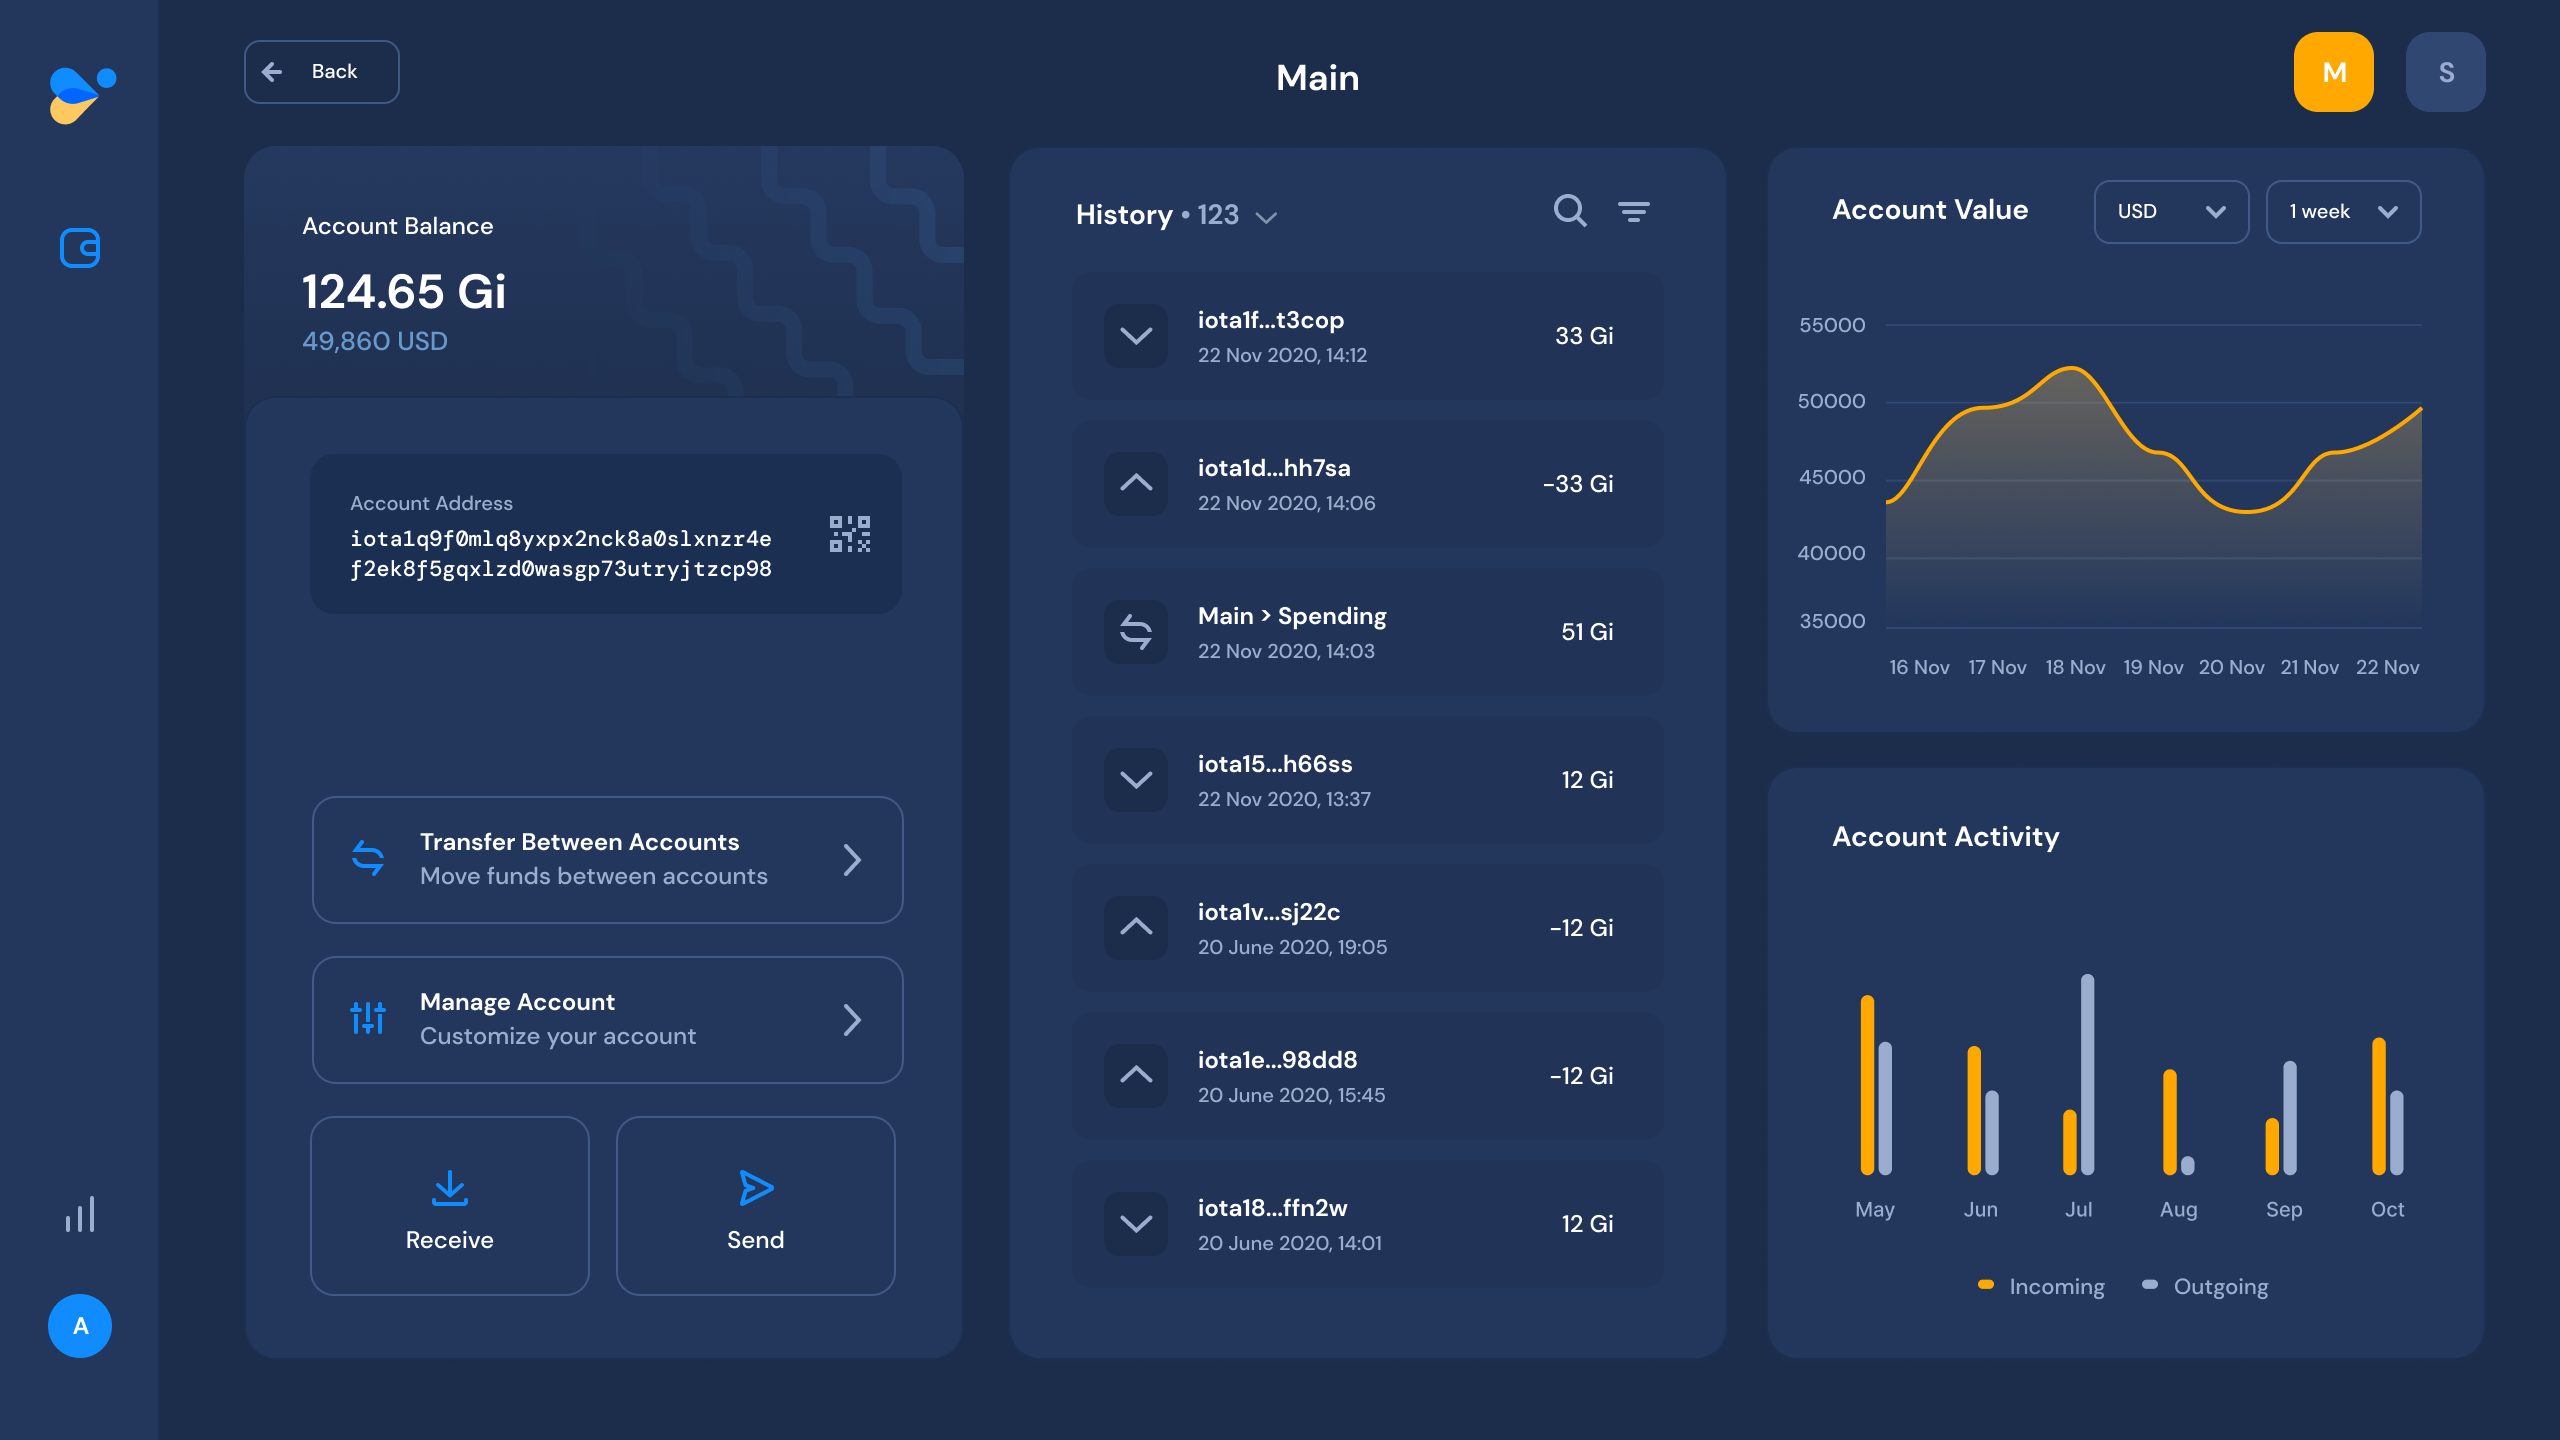Click the Transfer Between Accounts button

point(607,860)
